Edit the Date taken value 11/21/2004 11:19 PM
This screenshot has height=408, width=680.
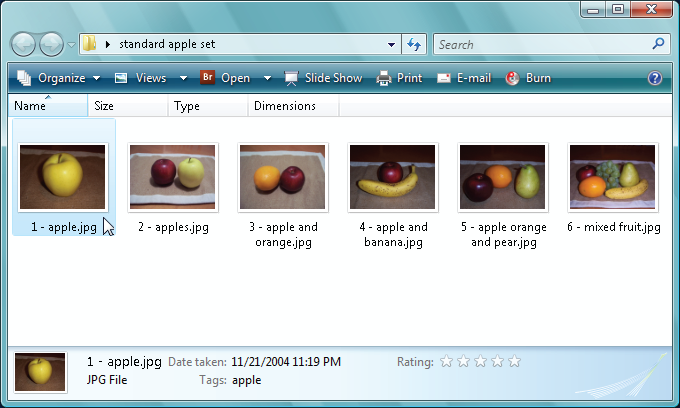coord(286,362)
